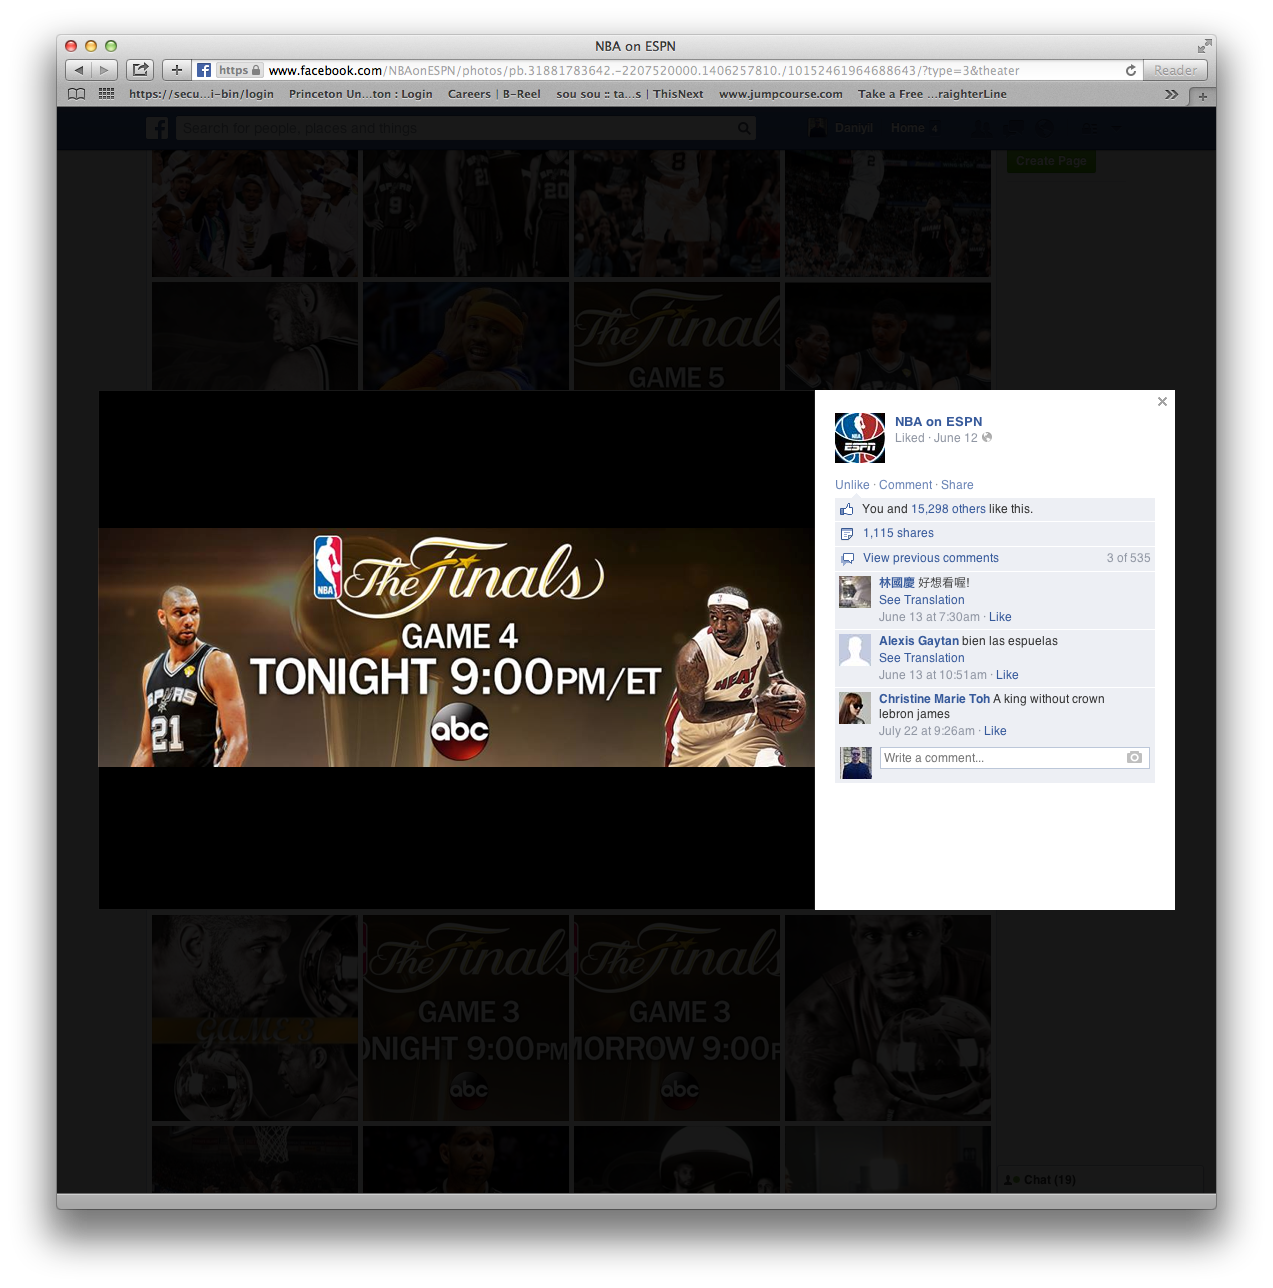This screenshot has height=1288, width=1273.
Task: Click the Share link under the post
Action: (957, 485)
